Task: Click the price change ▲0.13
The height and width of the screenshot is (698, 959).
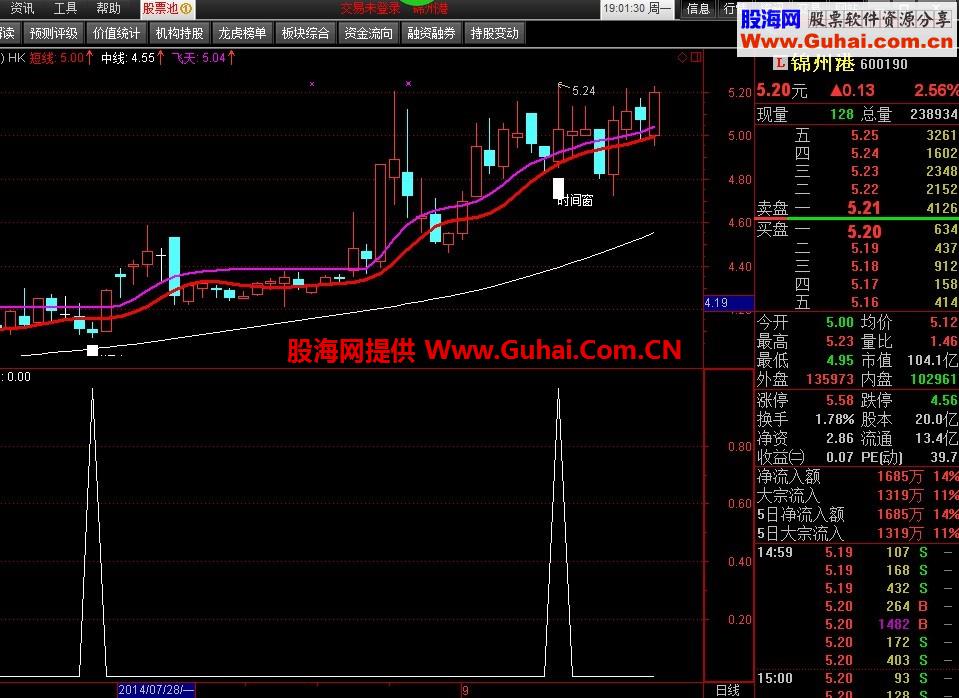Action: [852, 91]
